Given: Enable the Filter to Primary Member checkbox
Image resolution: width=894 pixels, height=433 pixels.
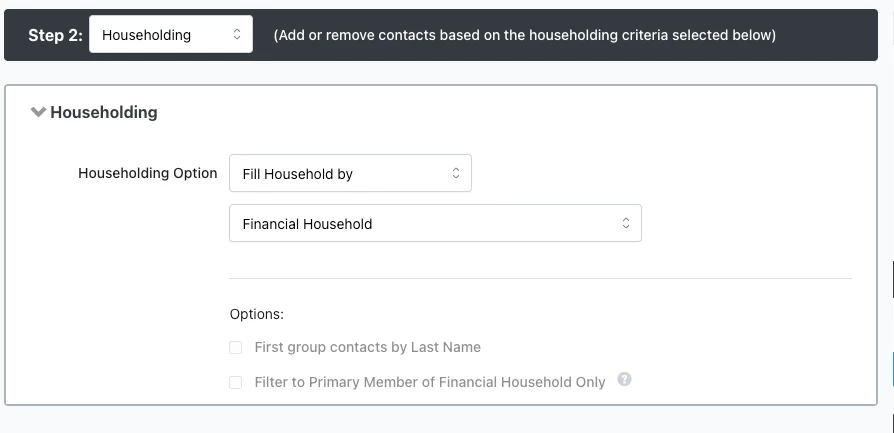Looking at the screenshot, I should tap(236, 382).
